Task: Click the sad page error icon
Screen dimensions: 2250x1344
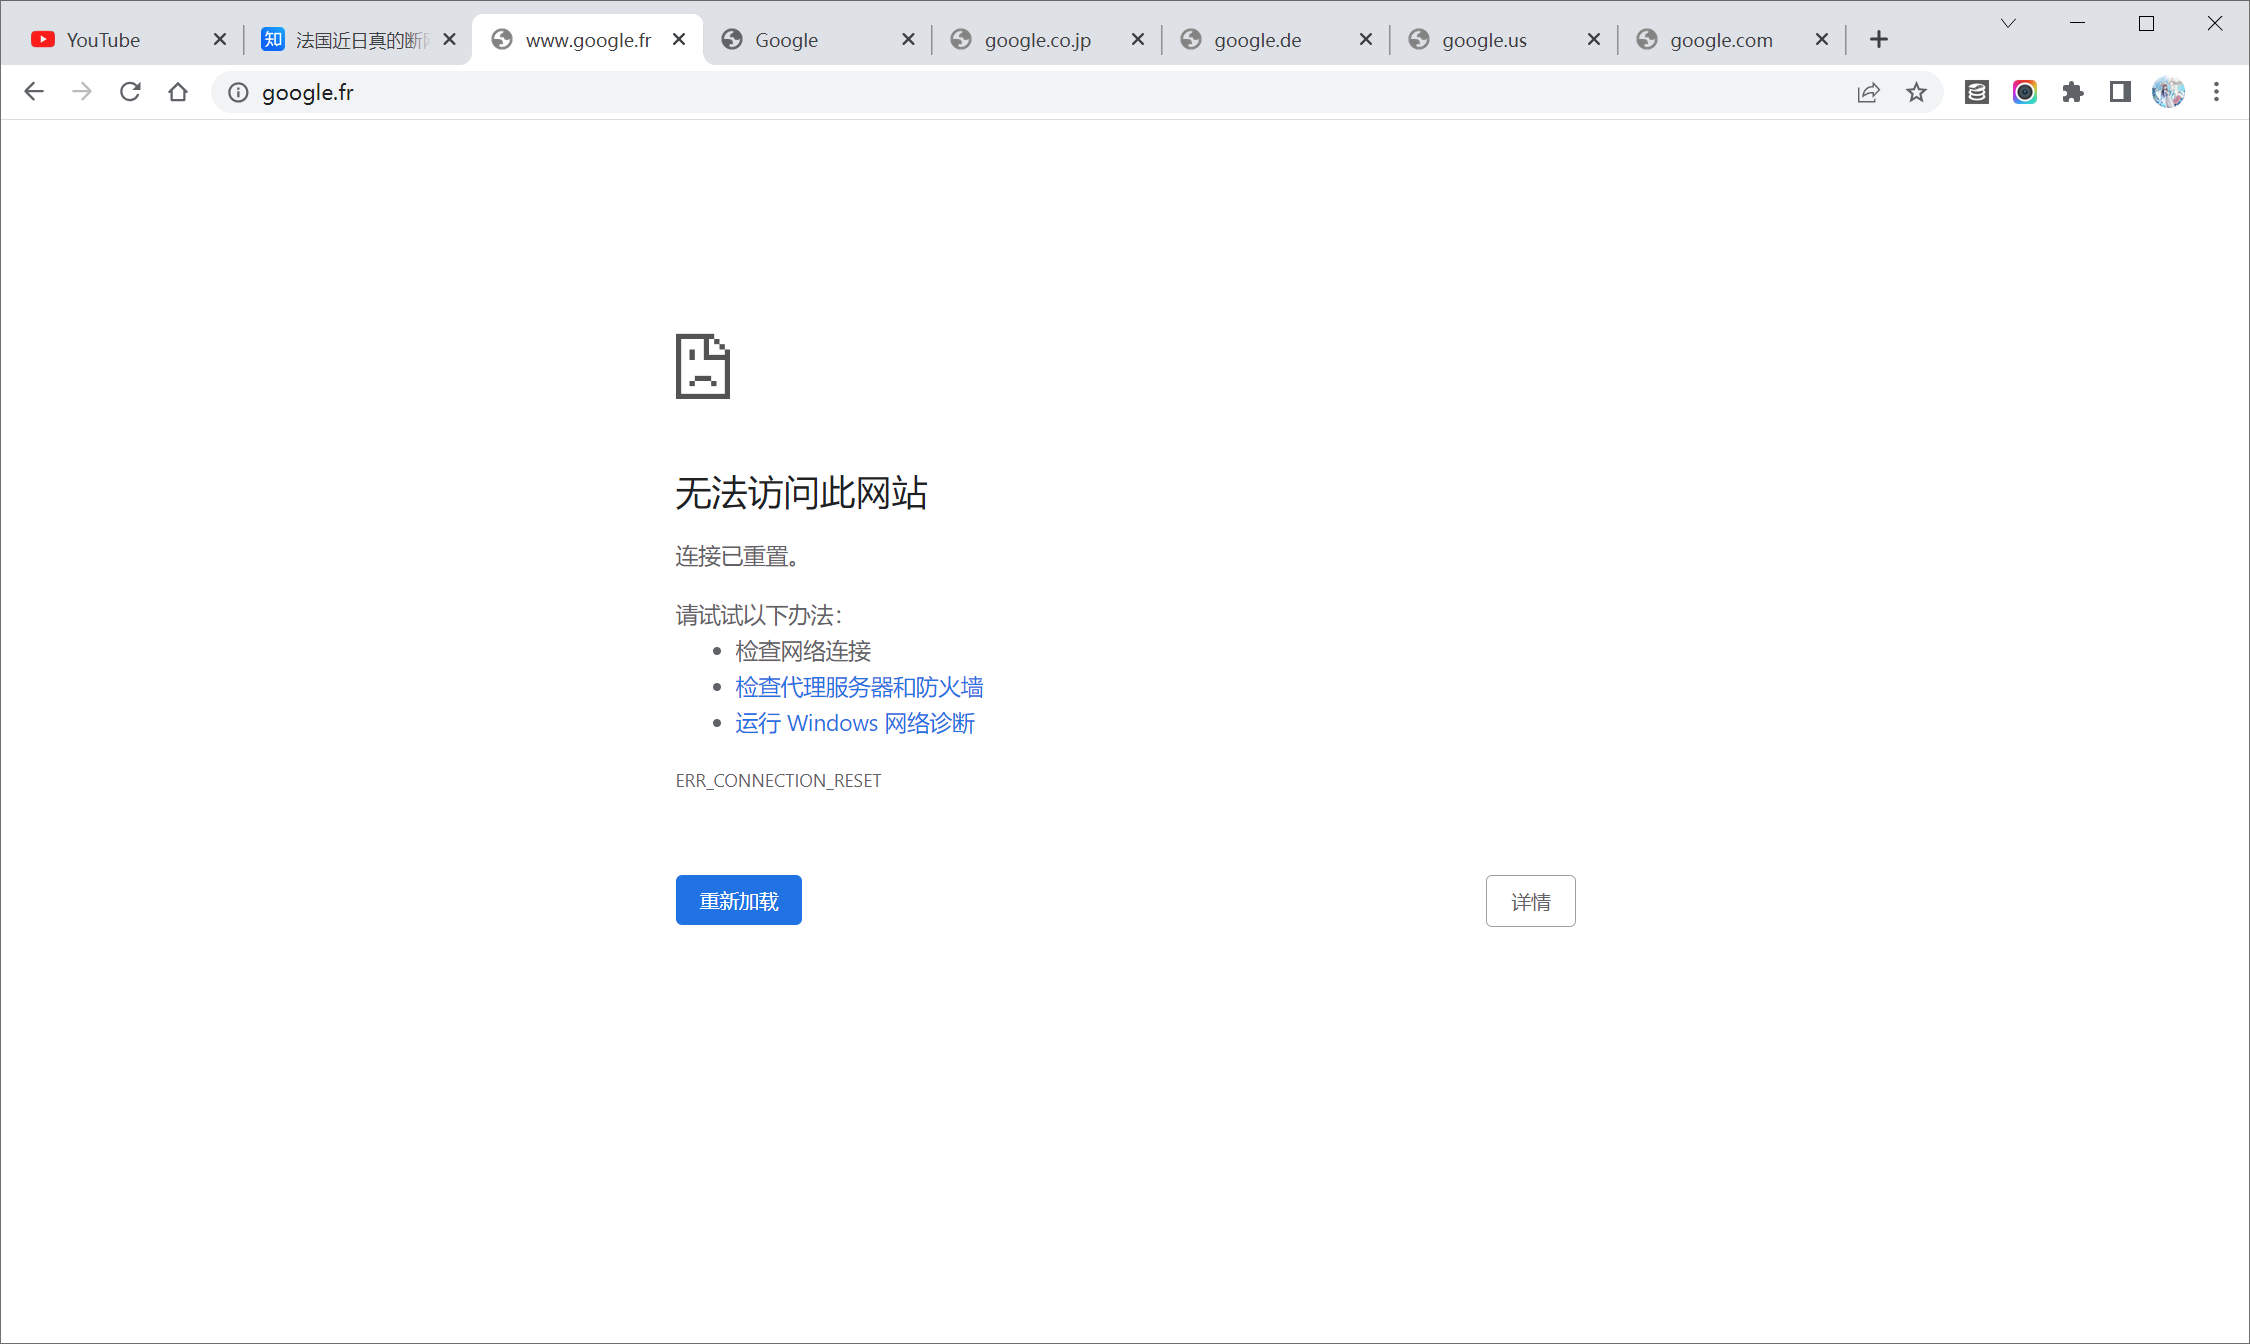Action: tap(703, 366)
